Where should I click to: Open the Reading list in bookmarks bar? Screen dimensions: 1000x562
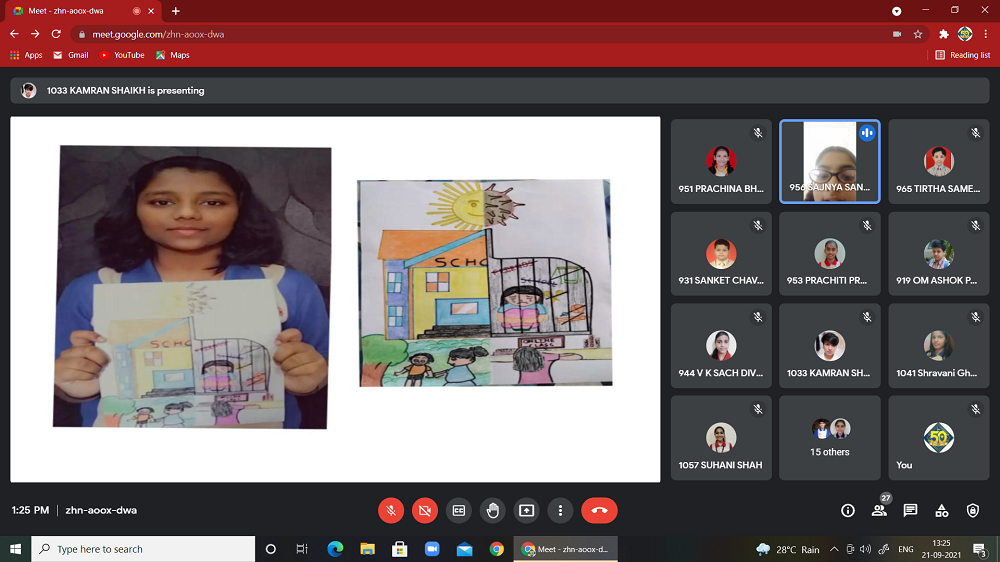[963, 55]
